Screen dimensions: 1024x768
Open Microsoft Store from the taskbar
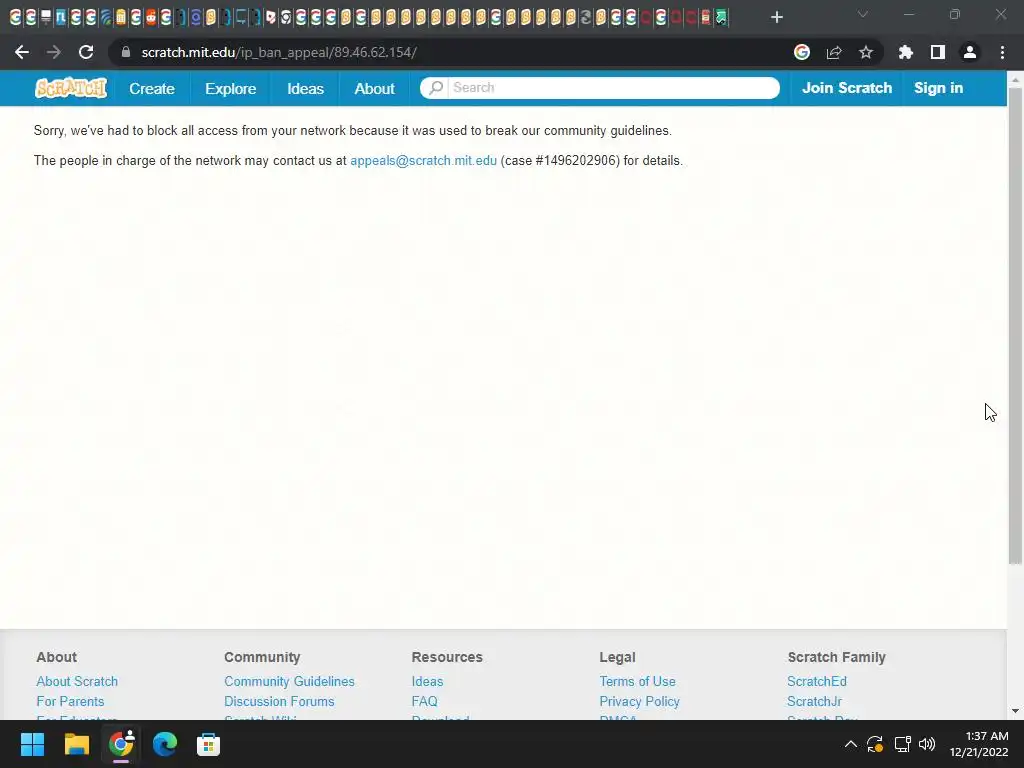click(x=208, y=744)
